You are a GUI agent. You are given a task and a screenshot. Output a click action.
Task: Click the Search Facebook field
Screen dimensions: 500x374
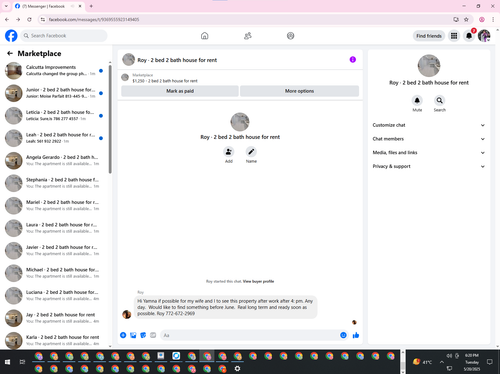(x=64, y=36)
